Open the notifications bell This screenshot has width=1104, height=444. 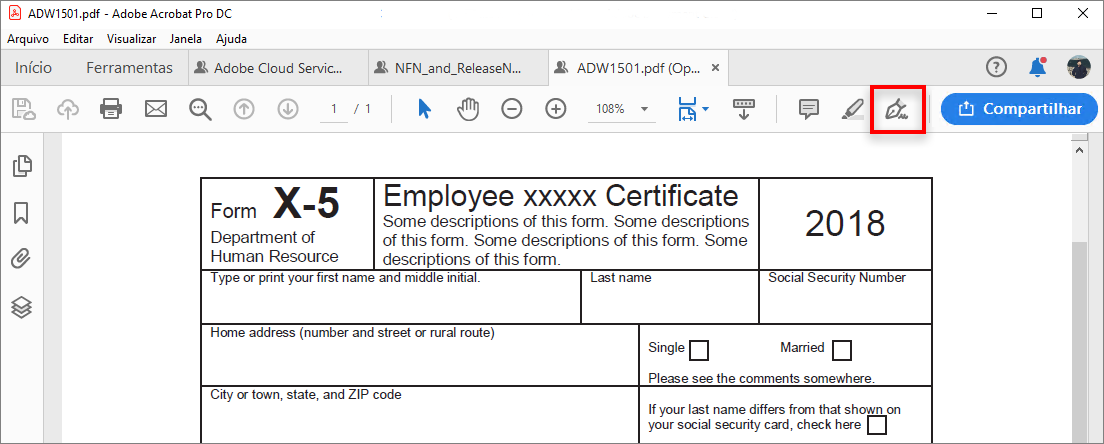1037,68
